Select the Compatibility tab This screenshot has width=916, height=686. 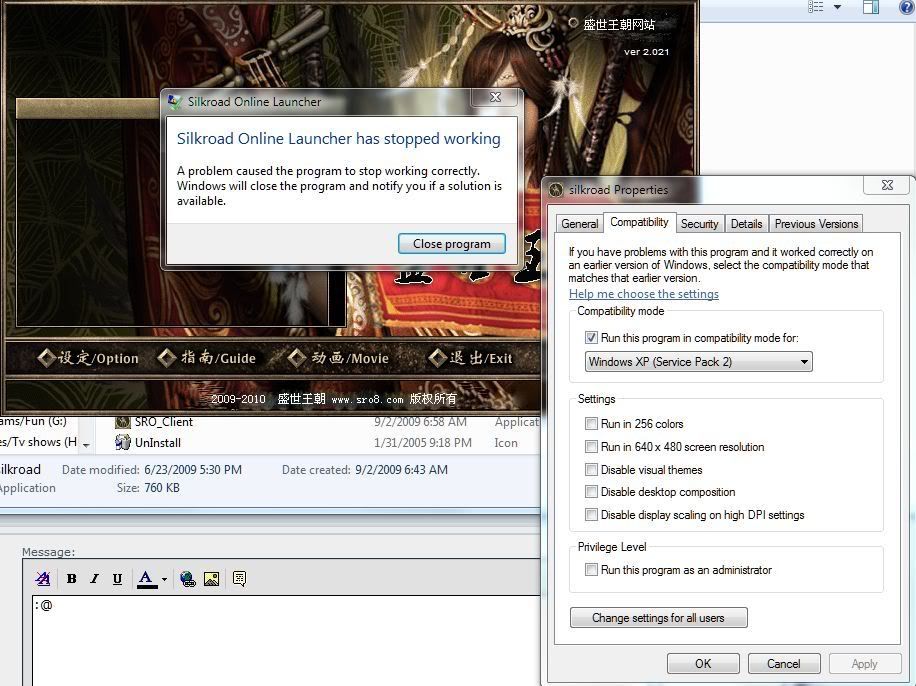(x=639, y=222)
